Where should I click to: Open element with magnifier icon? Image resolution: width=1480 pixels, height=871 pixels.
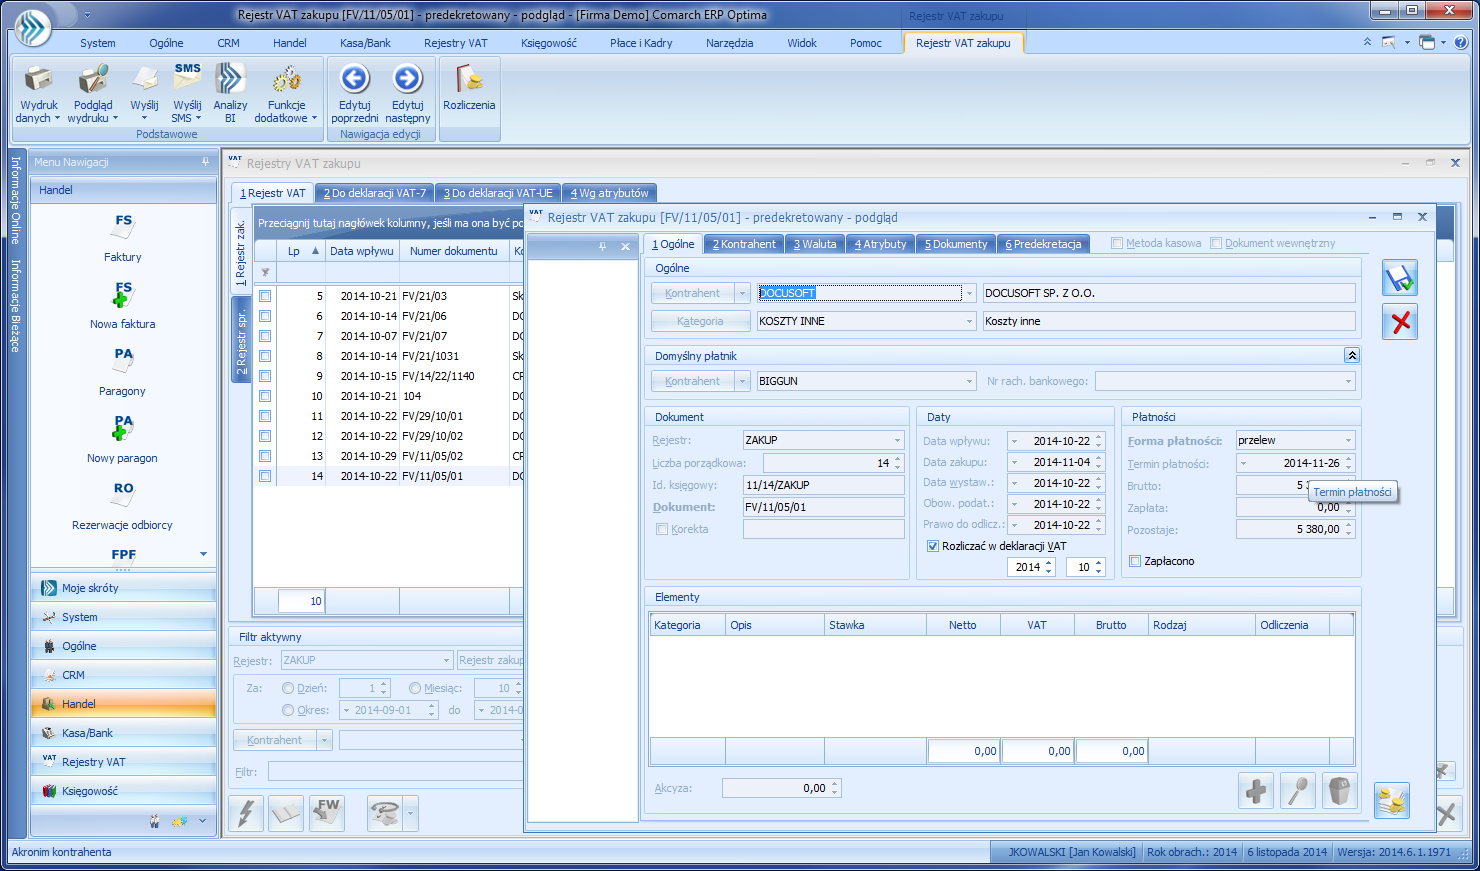tap(1298, 791)
